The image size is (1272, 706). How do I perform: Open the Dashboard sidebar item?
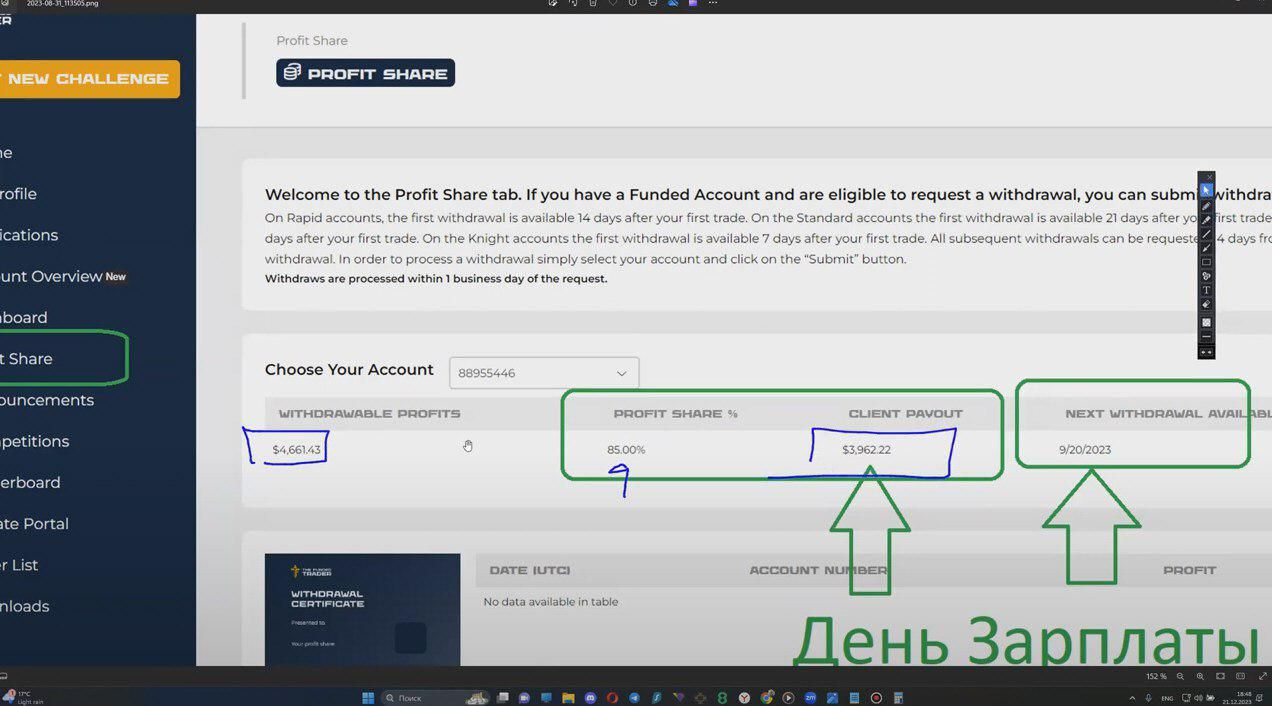(24, 317)
